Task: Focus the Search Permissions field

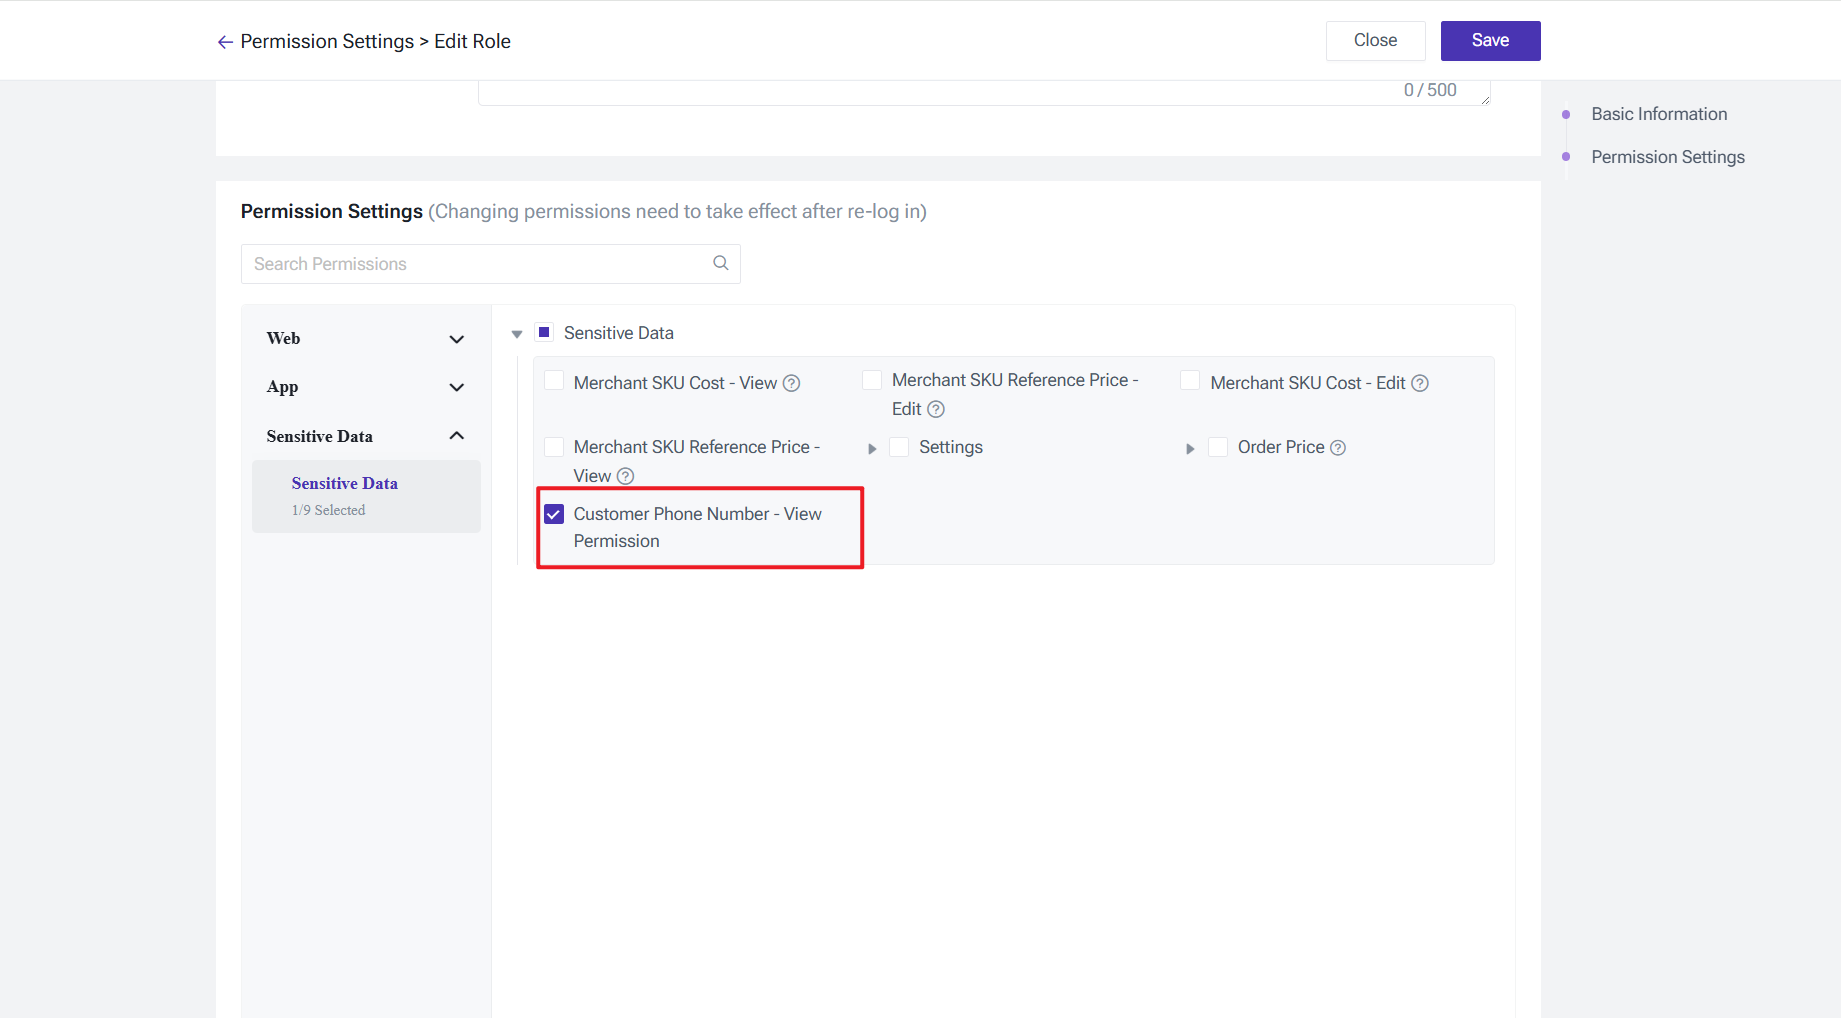Action: pyautogui.click(x=475, y=264)
